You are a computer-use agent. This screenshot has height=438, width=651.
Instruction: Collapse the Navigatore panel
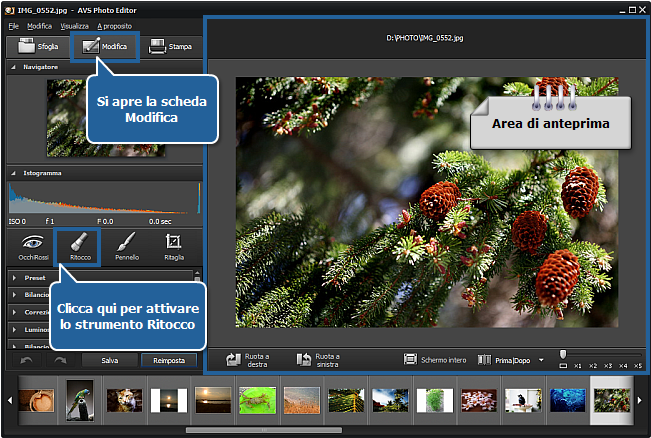point(14,67)
